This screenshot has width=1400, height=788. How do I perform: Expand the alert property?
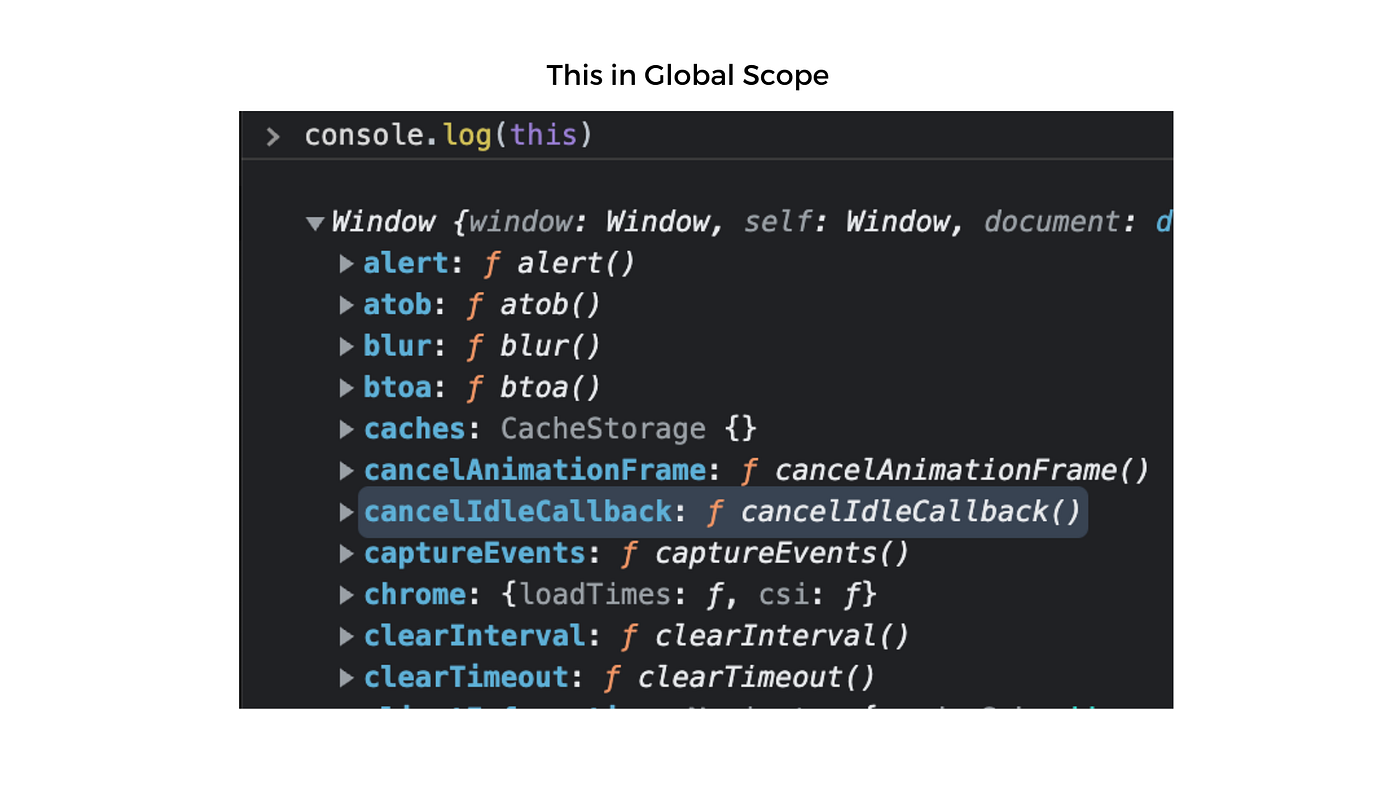tap(346, 262)
